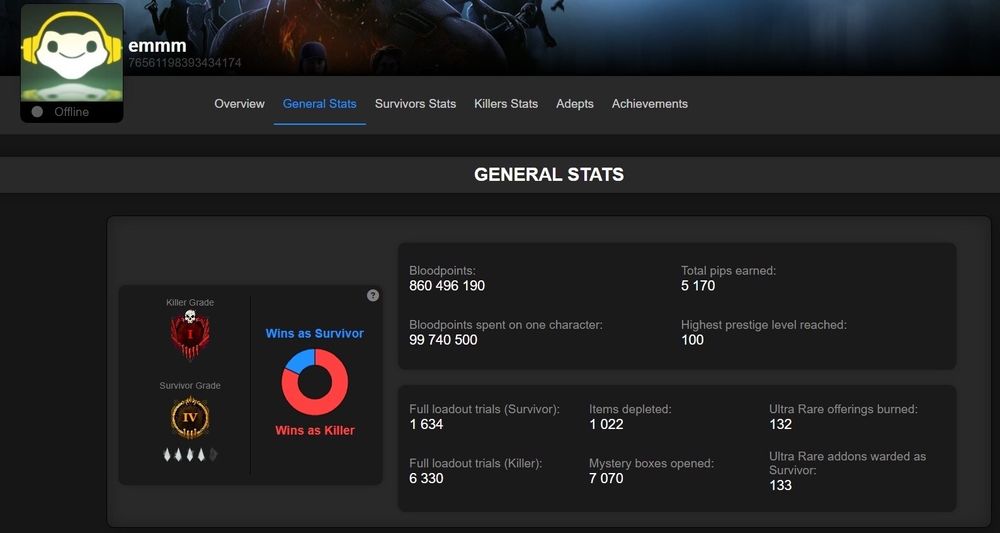The width and height of the screenshot is (1000, 533).
Task: Click the Wins as Survivor label
Action: (x=314, y=333)
